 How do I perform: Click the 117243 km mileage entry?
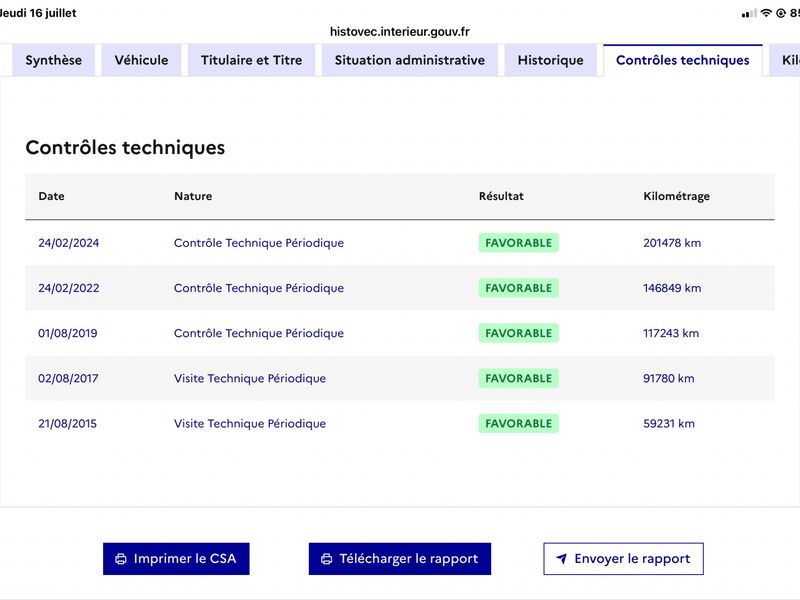[671, 333]
